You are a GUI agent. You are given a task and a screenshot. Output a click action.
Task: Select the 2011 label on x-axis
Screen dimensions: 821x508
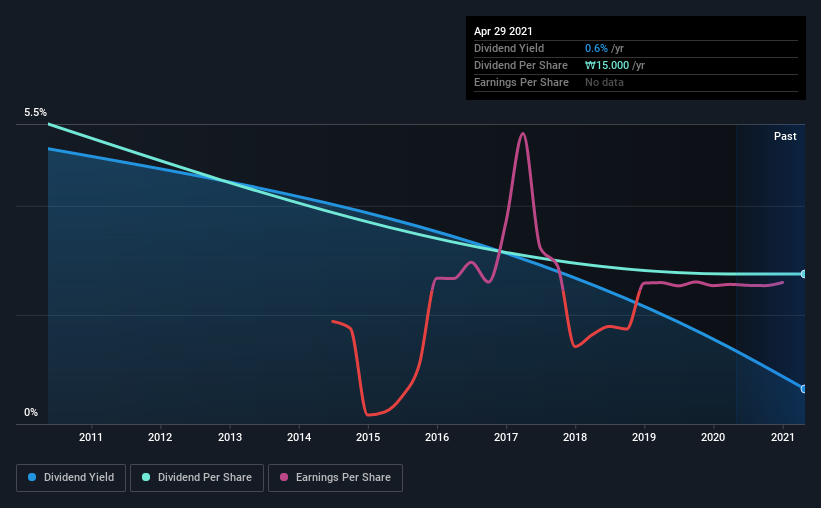(91, 437)
